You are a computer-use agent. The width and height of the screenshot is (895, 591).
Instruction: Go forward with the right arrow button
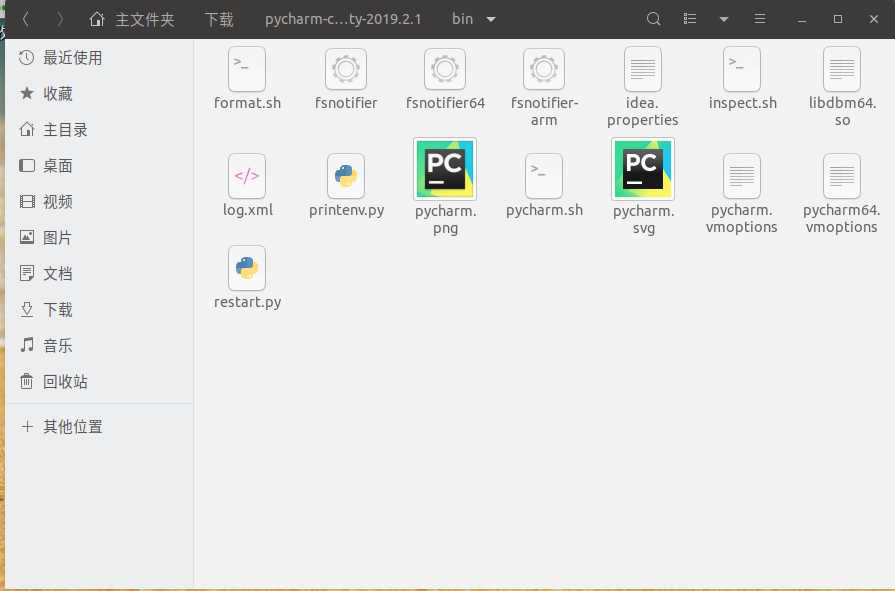pos(60,19)
